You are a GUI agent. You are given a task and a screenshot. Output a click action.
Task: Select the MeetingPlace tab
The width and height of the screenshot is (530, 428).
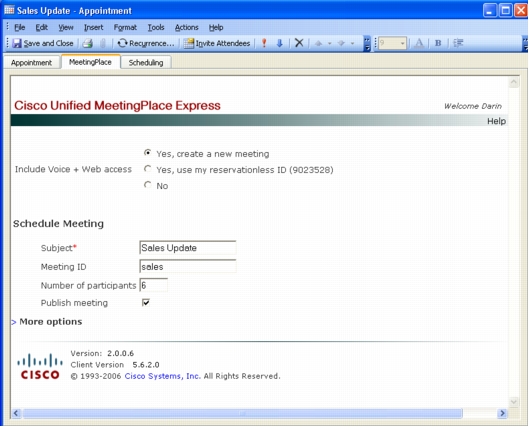click(90, 62)
